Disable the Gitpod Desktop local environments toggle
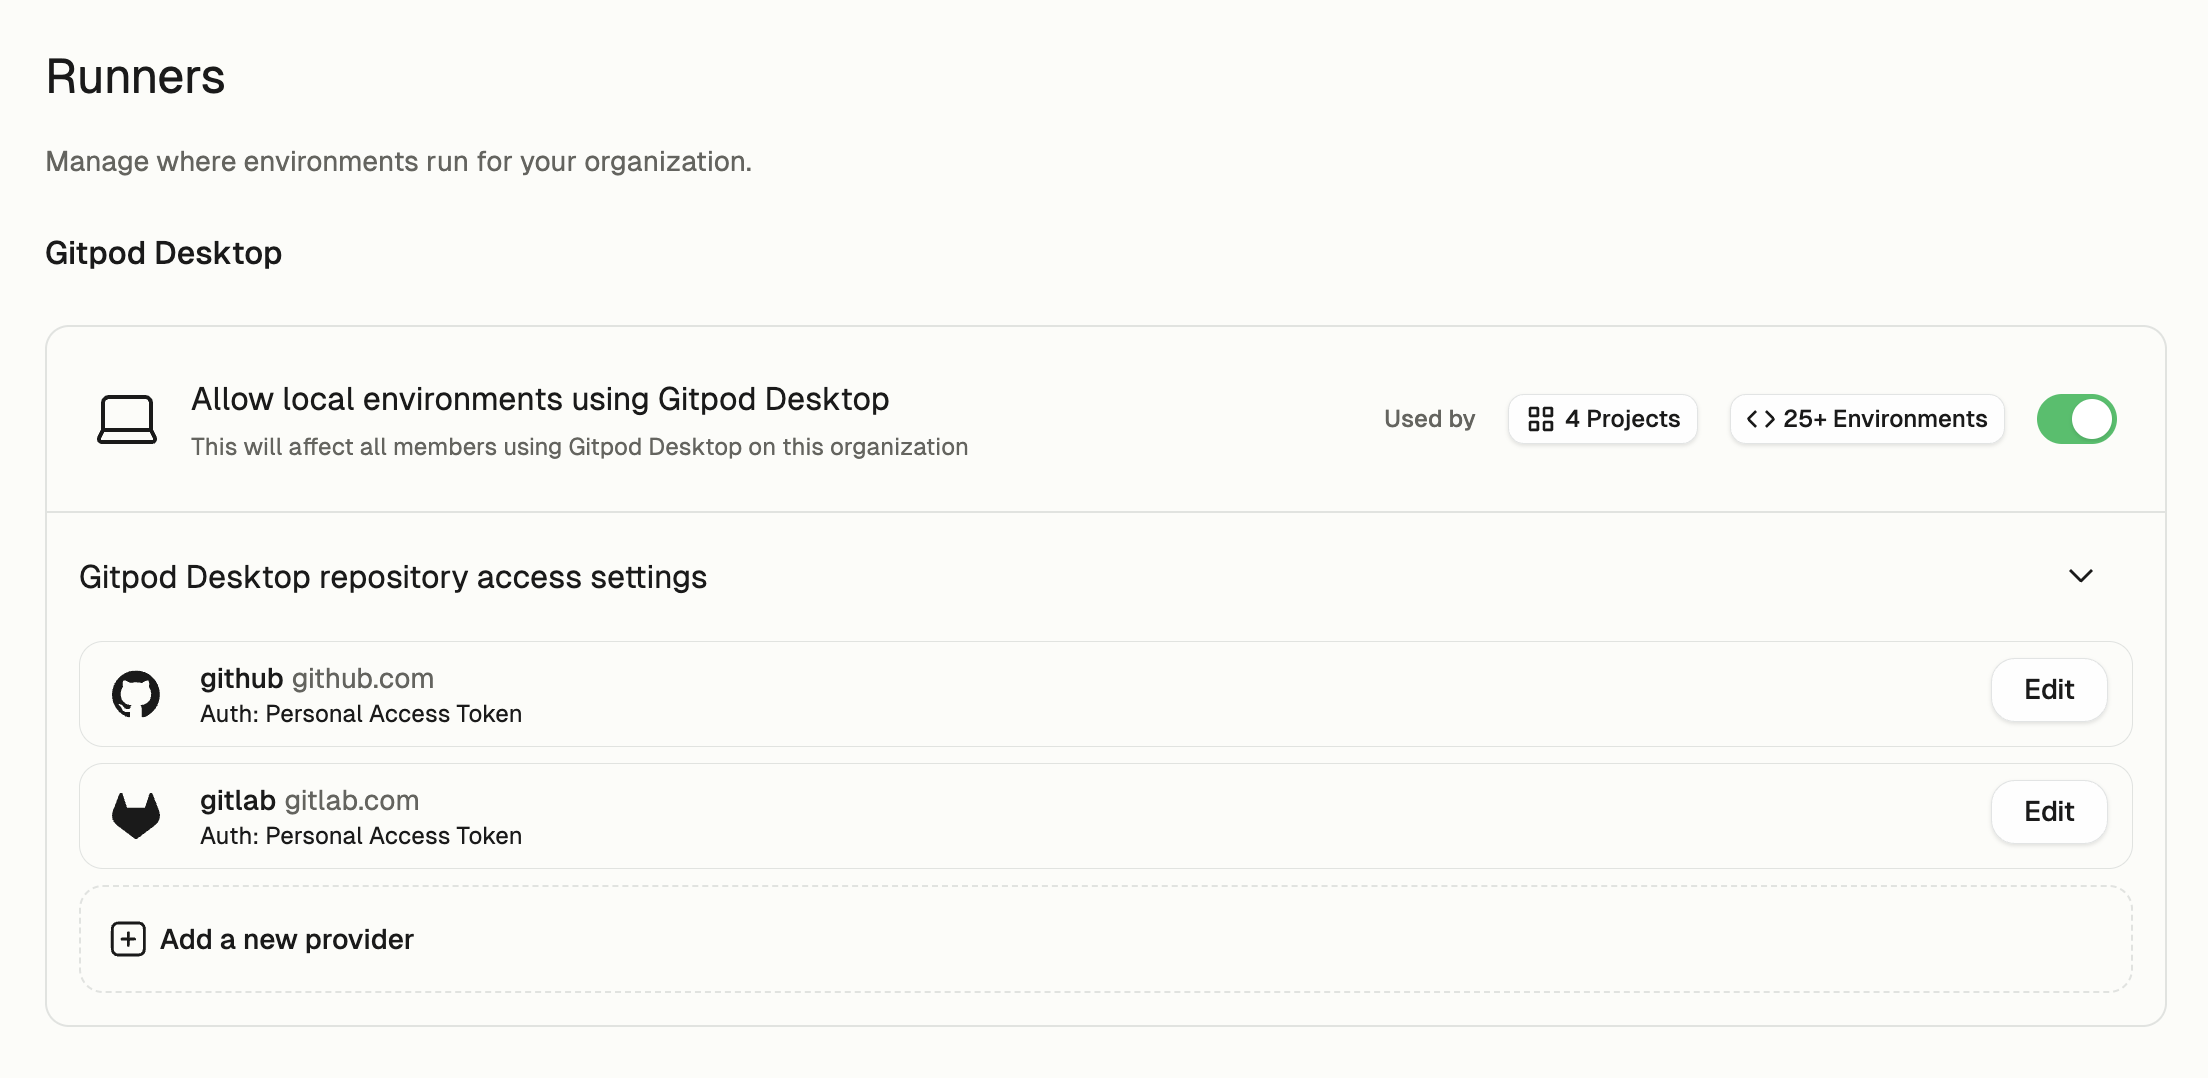 tap(2077, 419)
